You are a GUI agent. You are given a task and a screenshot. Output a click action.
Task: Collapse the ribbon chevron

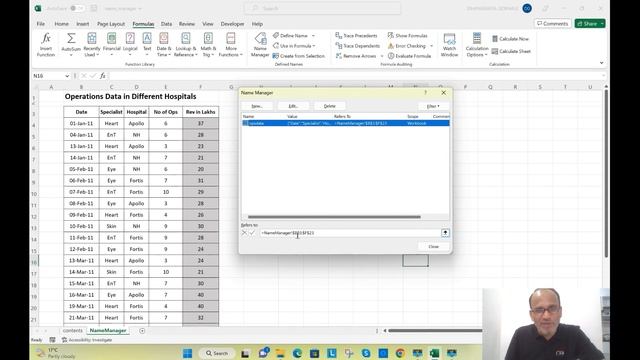pos(601,63)
